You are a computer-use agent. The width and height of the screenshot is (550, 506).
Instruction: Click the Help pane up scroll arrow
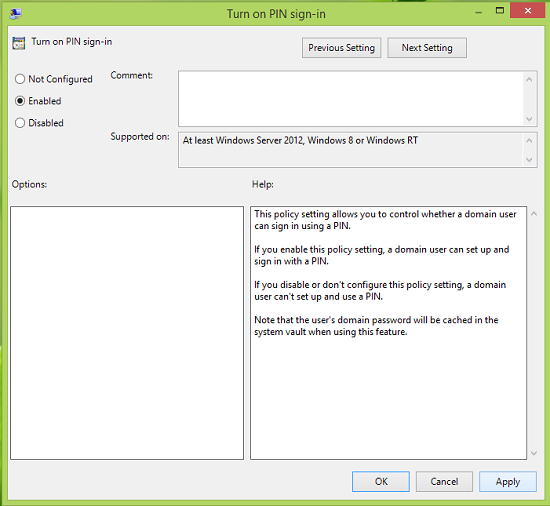pyautogui.click(x=534, y=214)
